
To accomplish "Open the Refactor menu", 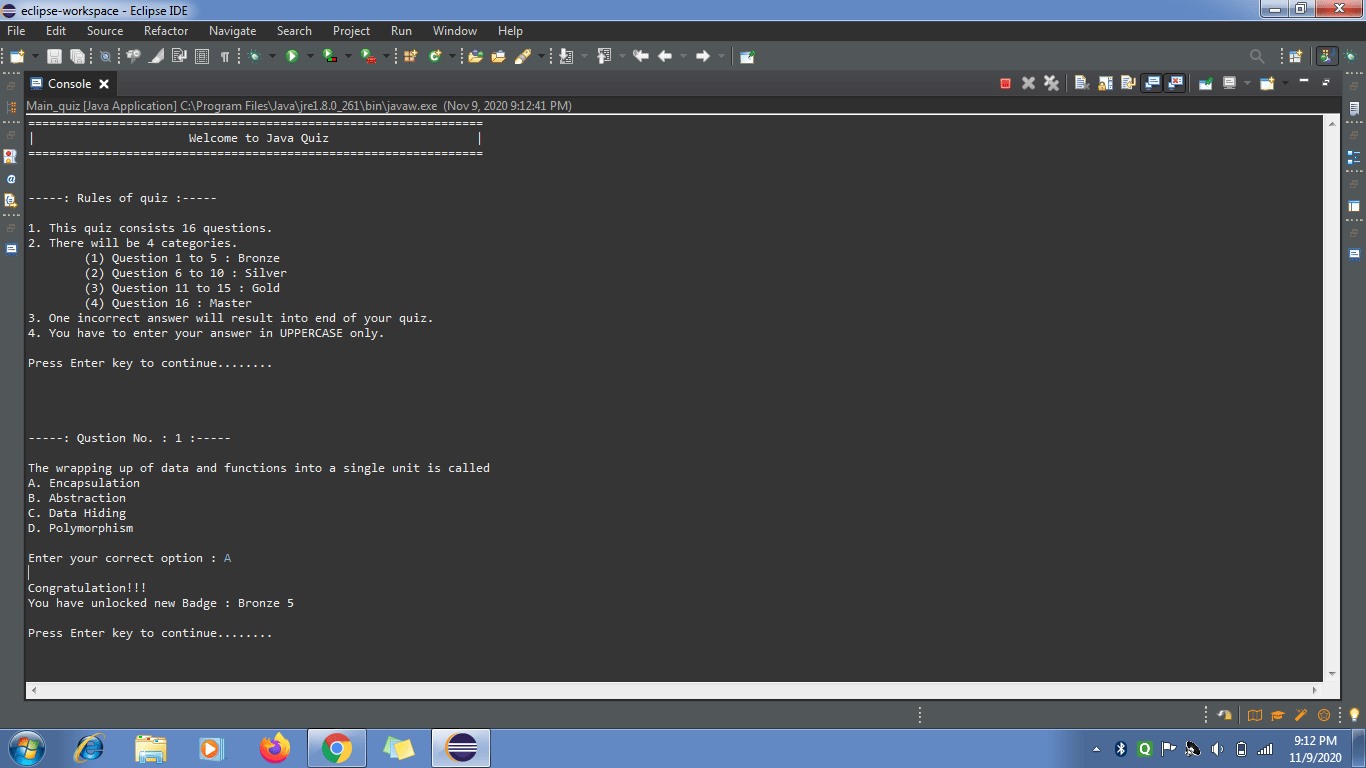I will tap(166, 31).
